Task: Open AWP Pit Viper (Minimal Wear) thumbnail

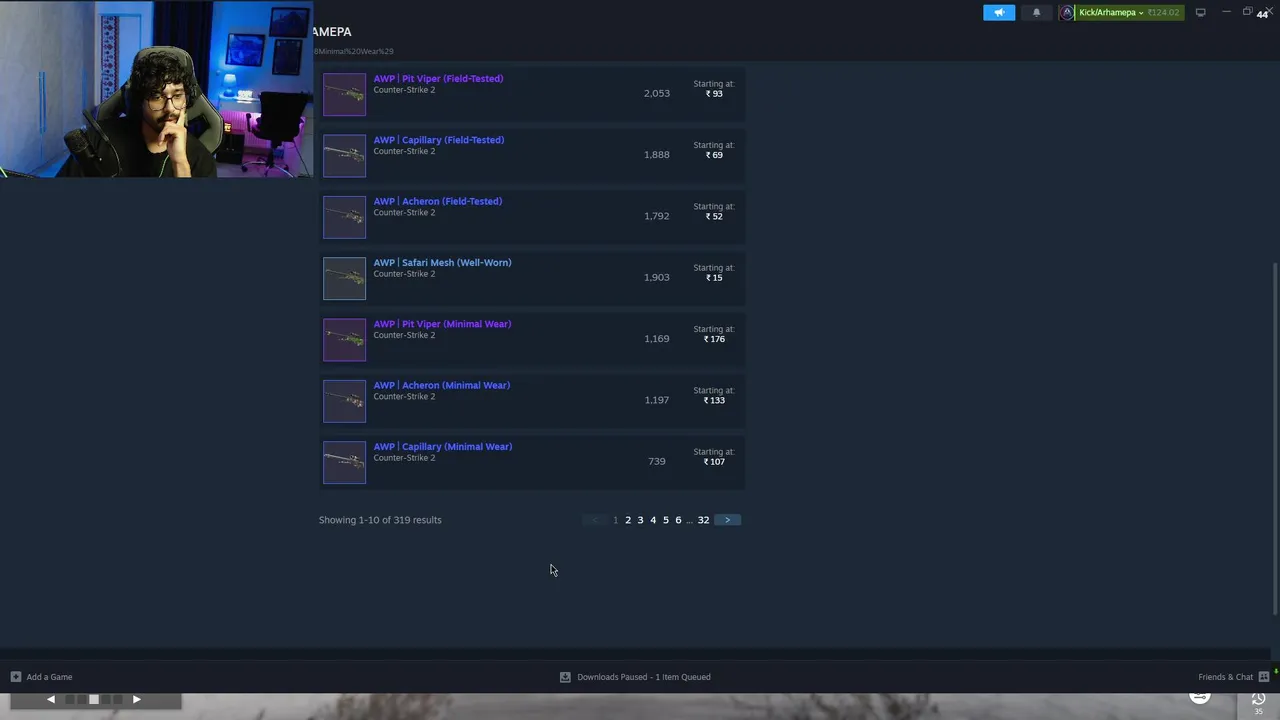Action: tap(344, 339)
